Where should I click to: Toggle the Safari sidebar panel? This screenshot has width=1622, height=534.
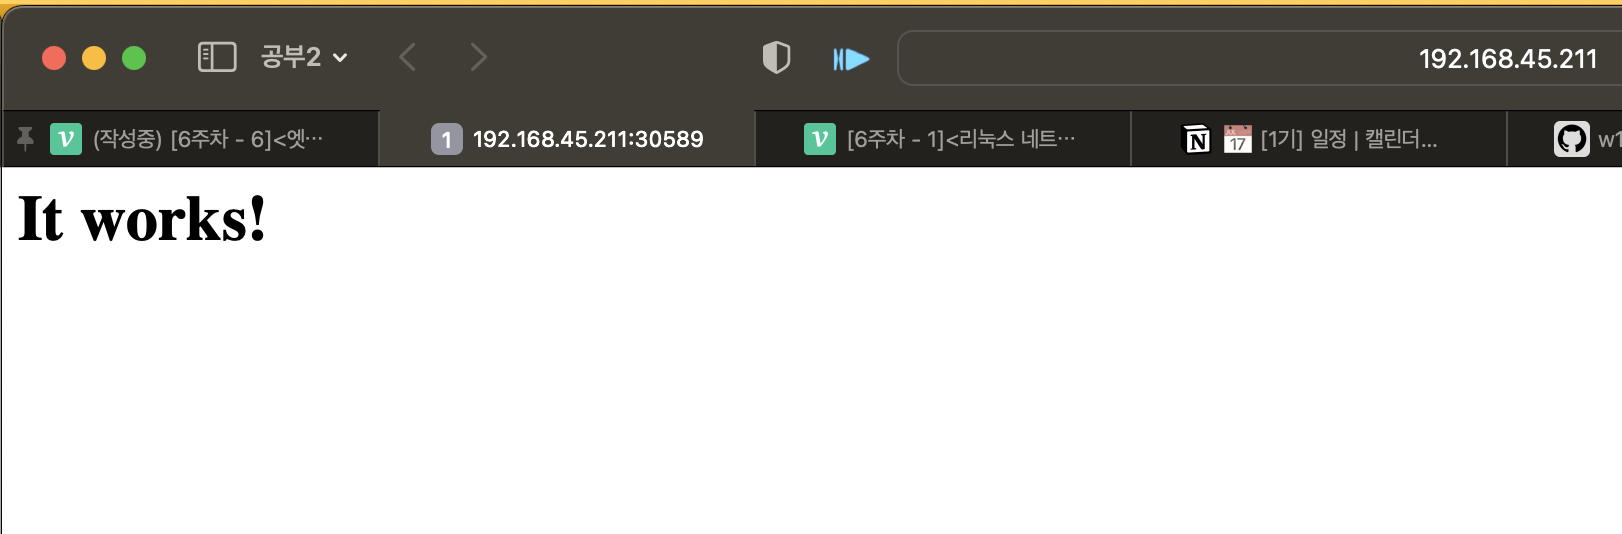[217, 57]
